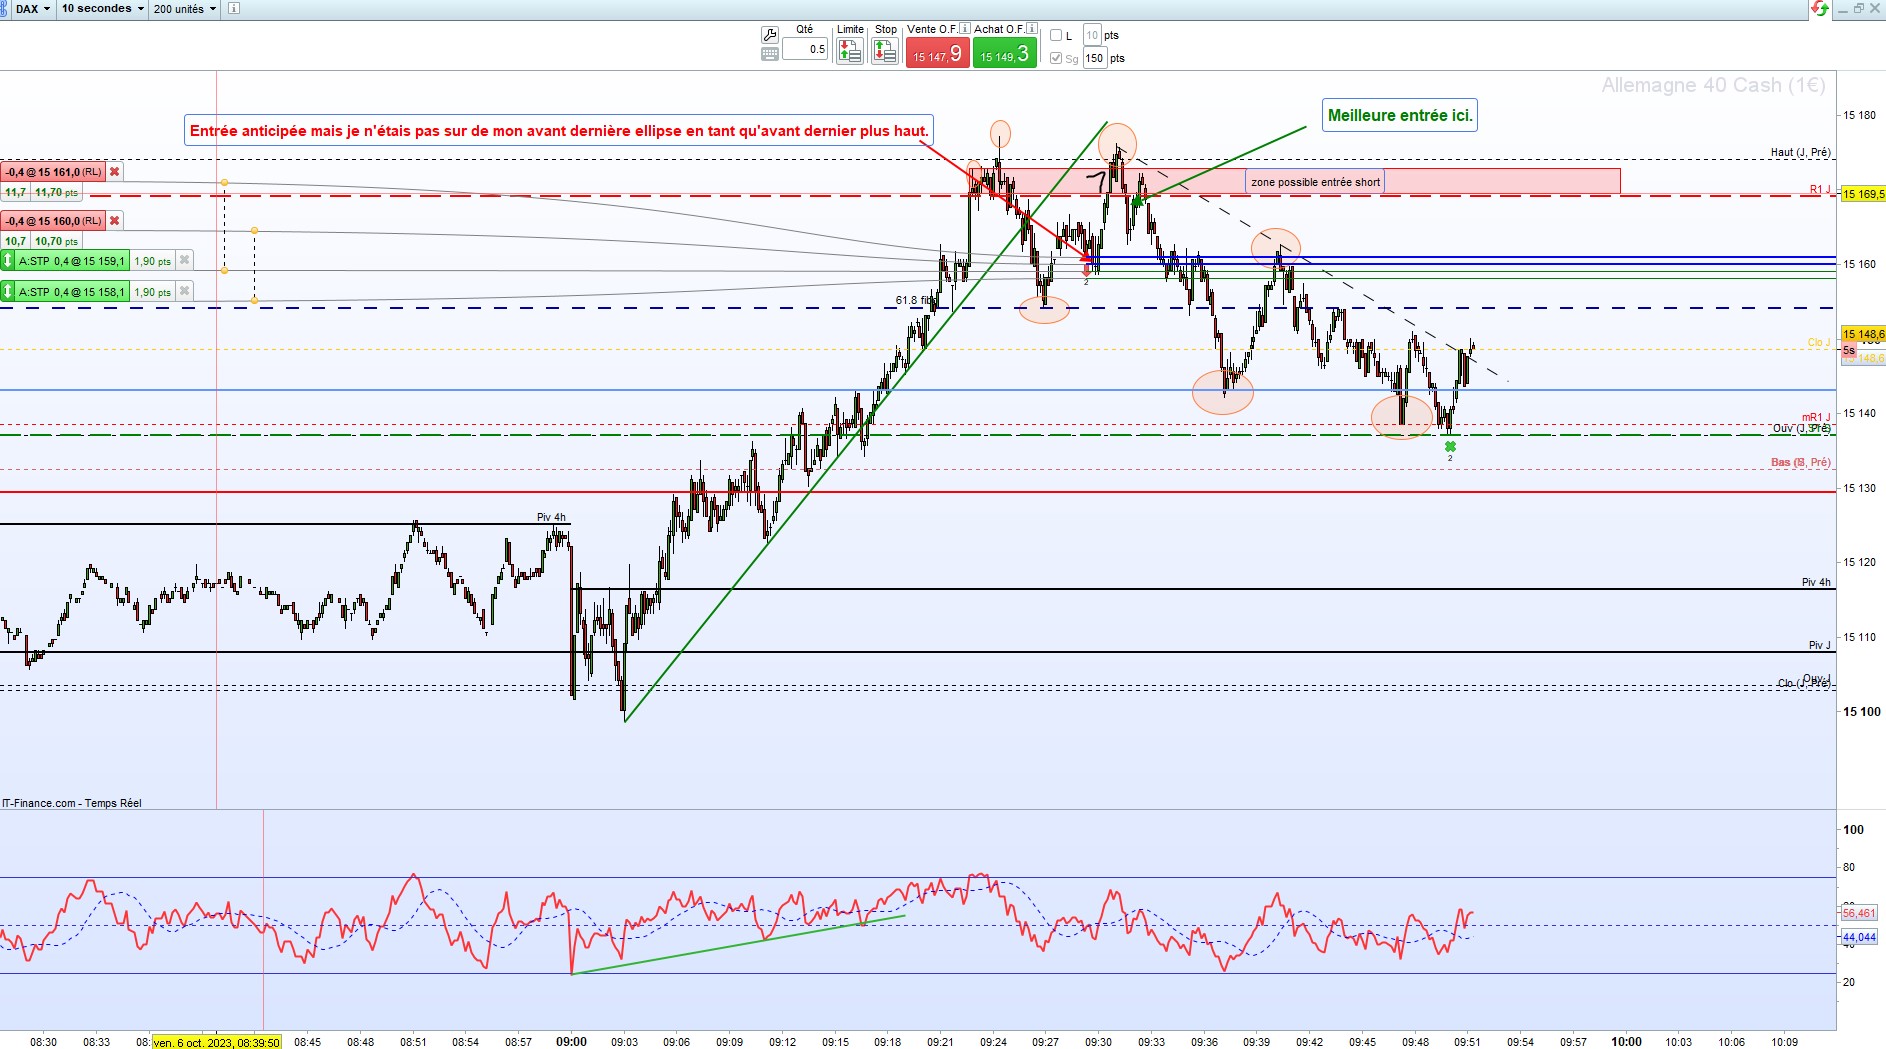Click the 'Meilleure entrée ici.' annotation box
The width and height of the screenshot is (1886, 1049).
coord(1400,115)
